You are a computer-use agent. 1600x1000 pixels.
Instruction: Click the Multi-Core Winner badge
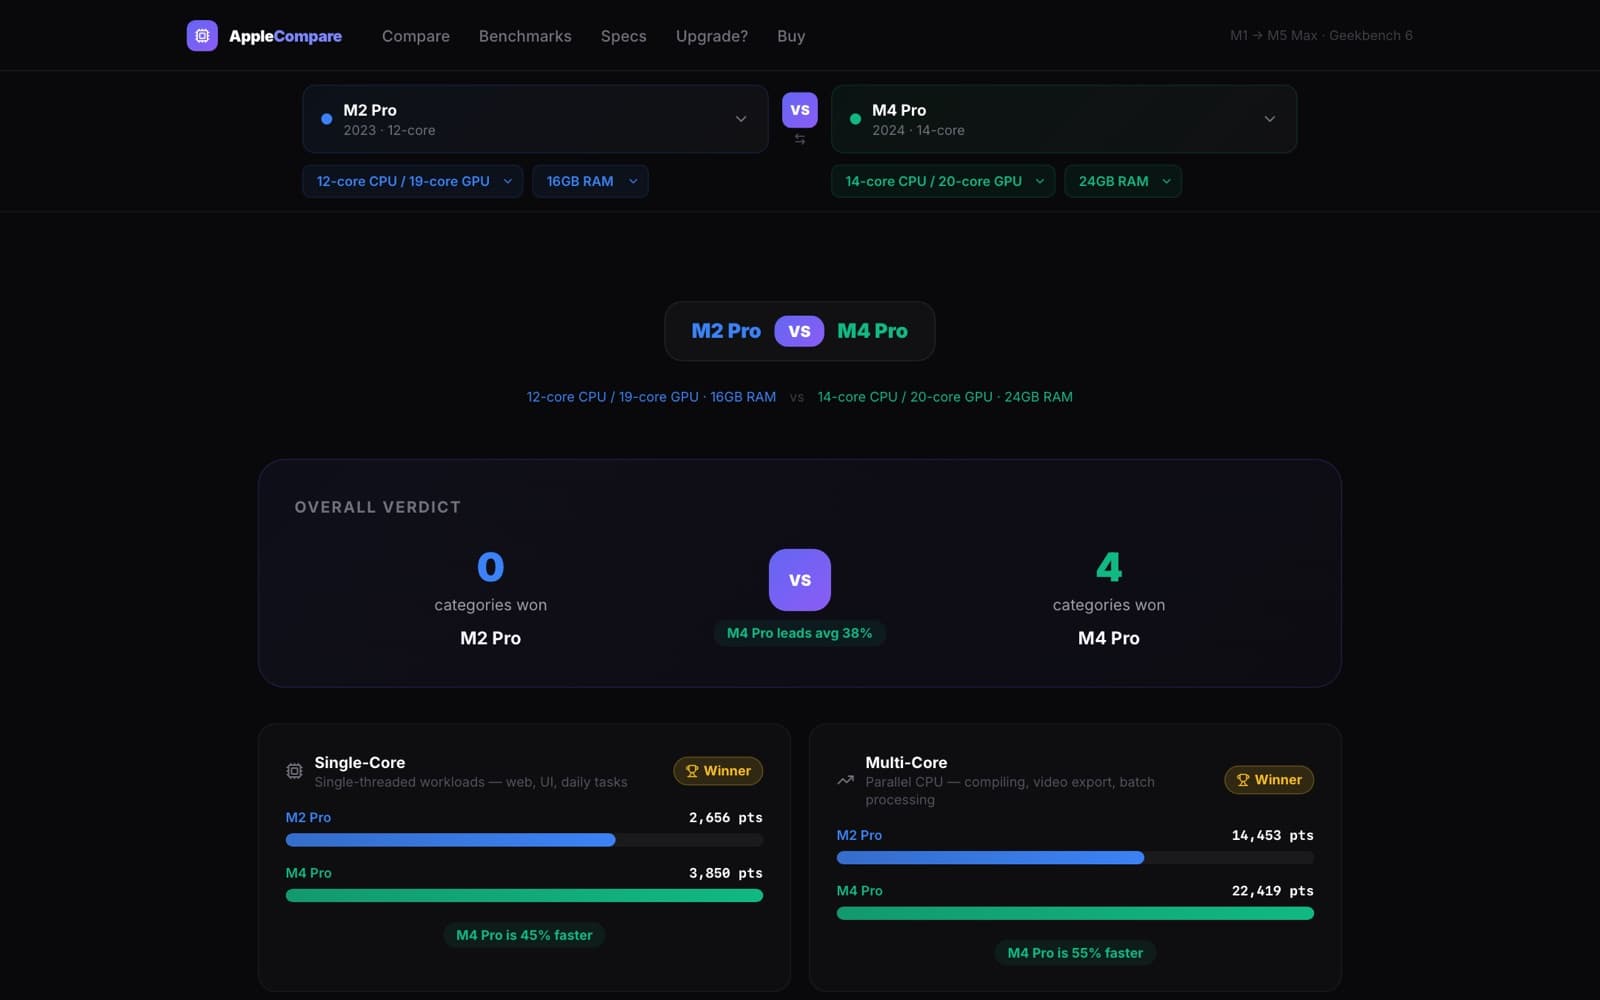coord(1269,780)
